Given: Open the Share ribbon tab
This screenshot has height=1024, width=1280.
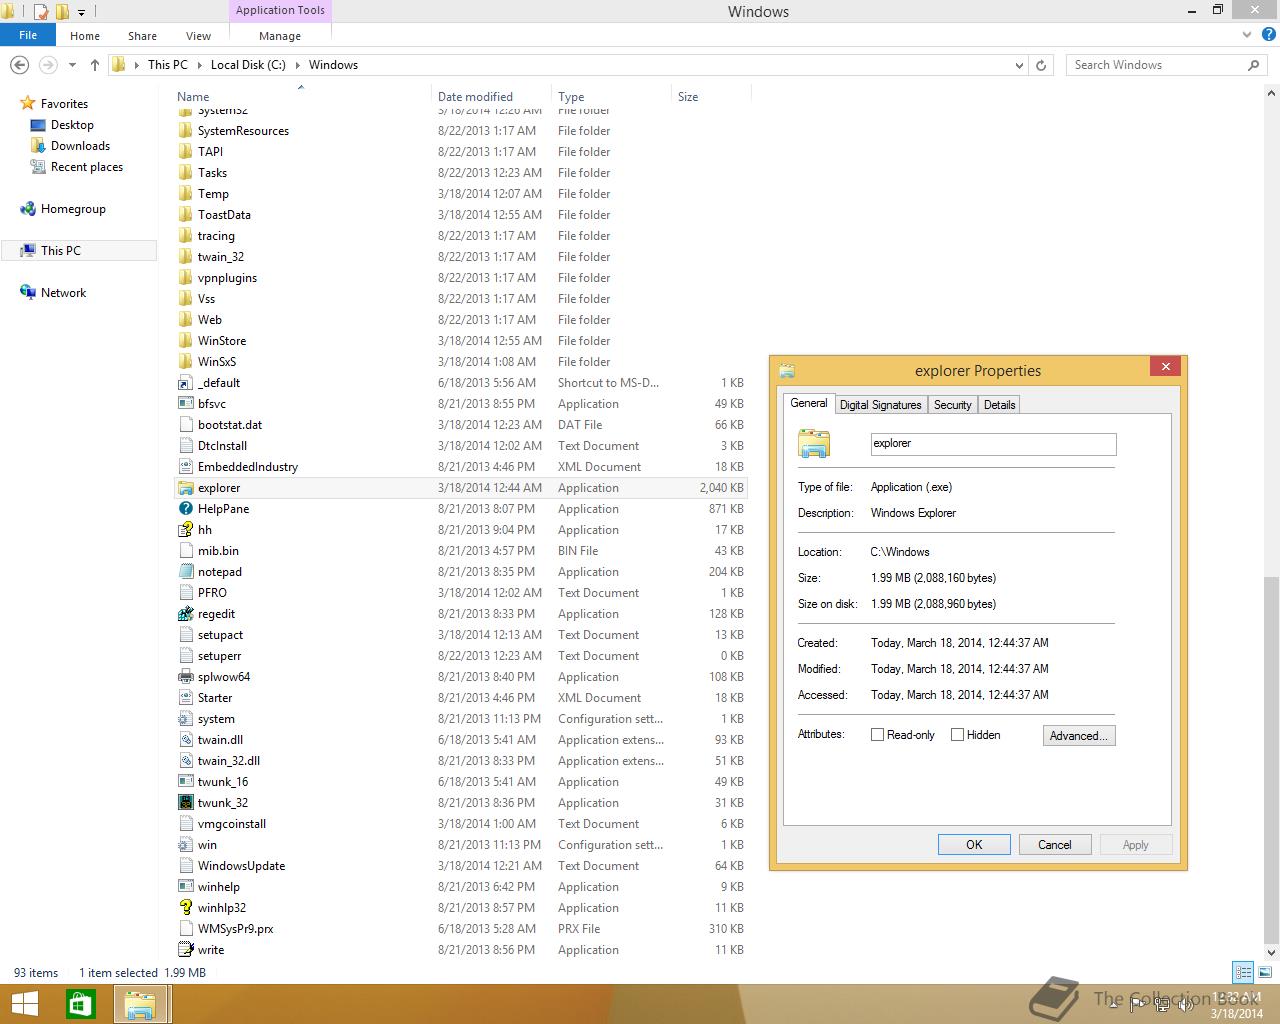Looking at the screenshot, I should (x=142, y=35).
